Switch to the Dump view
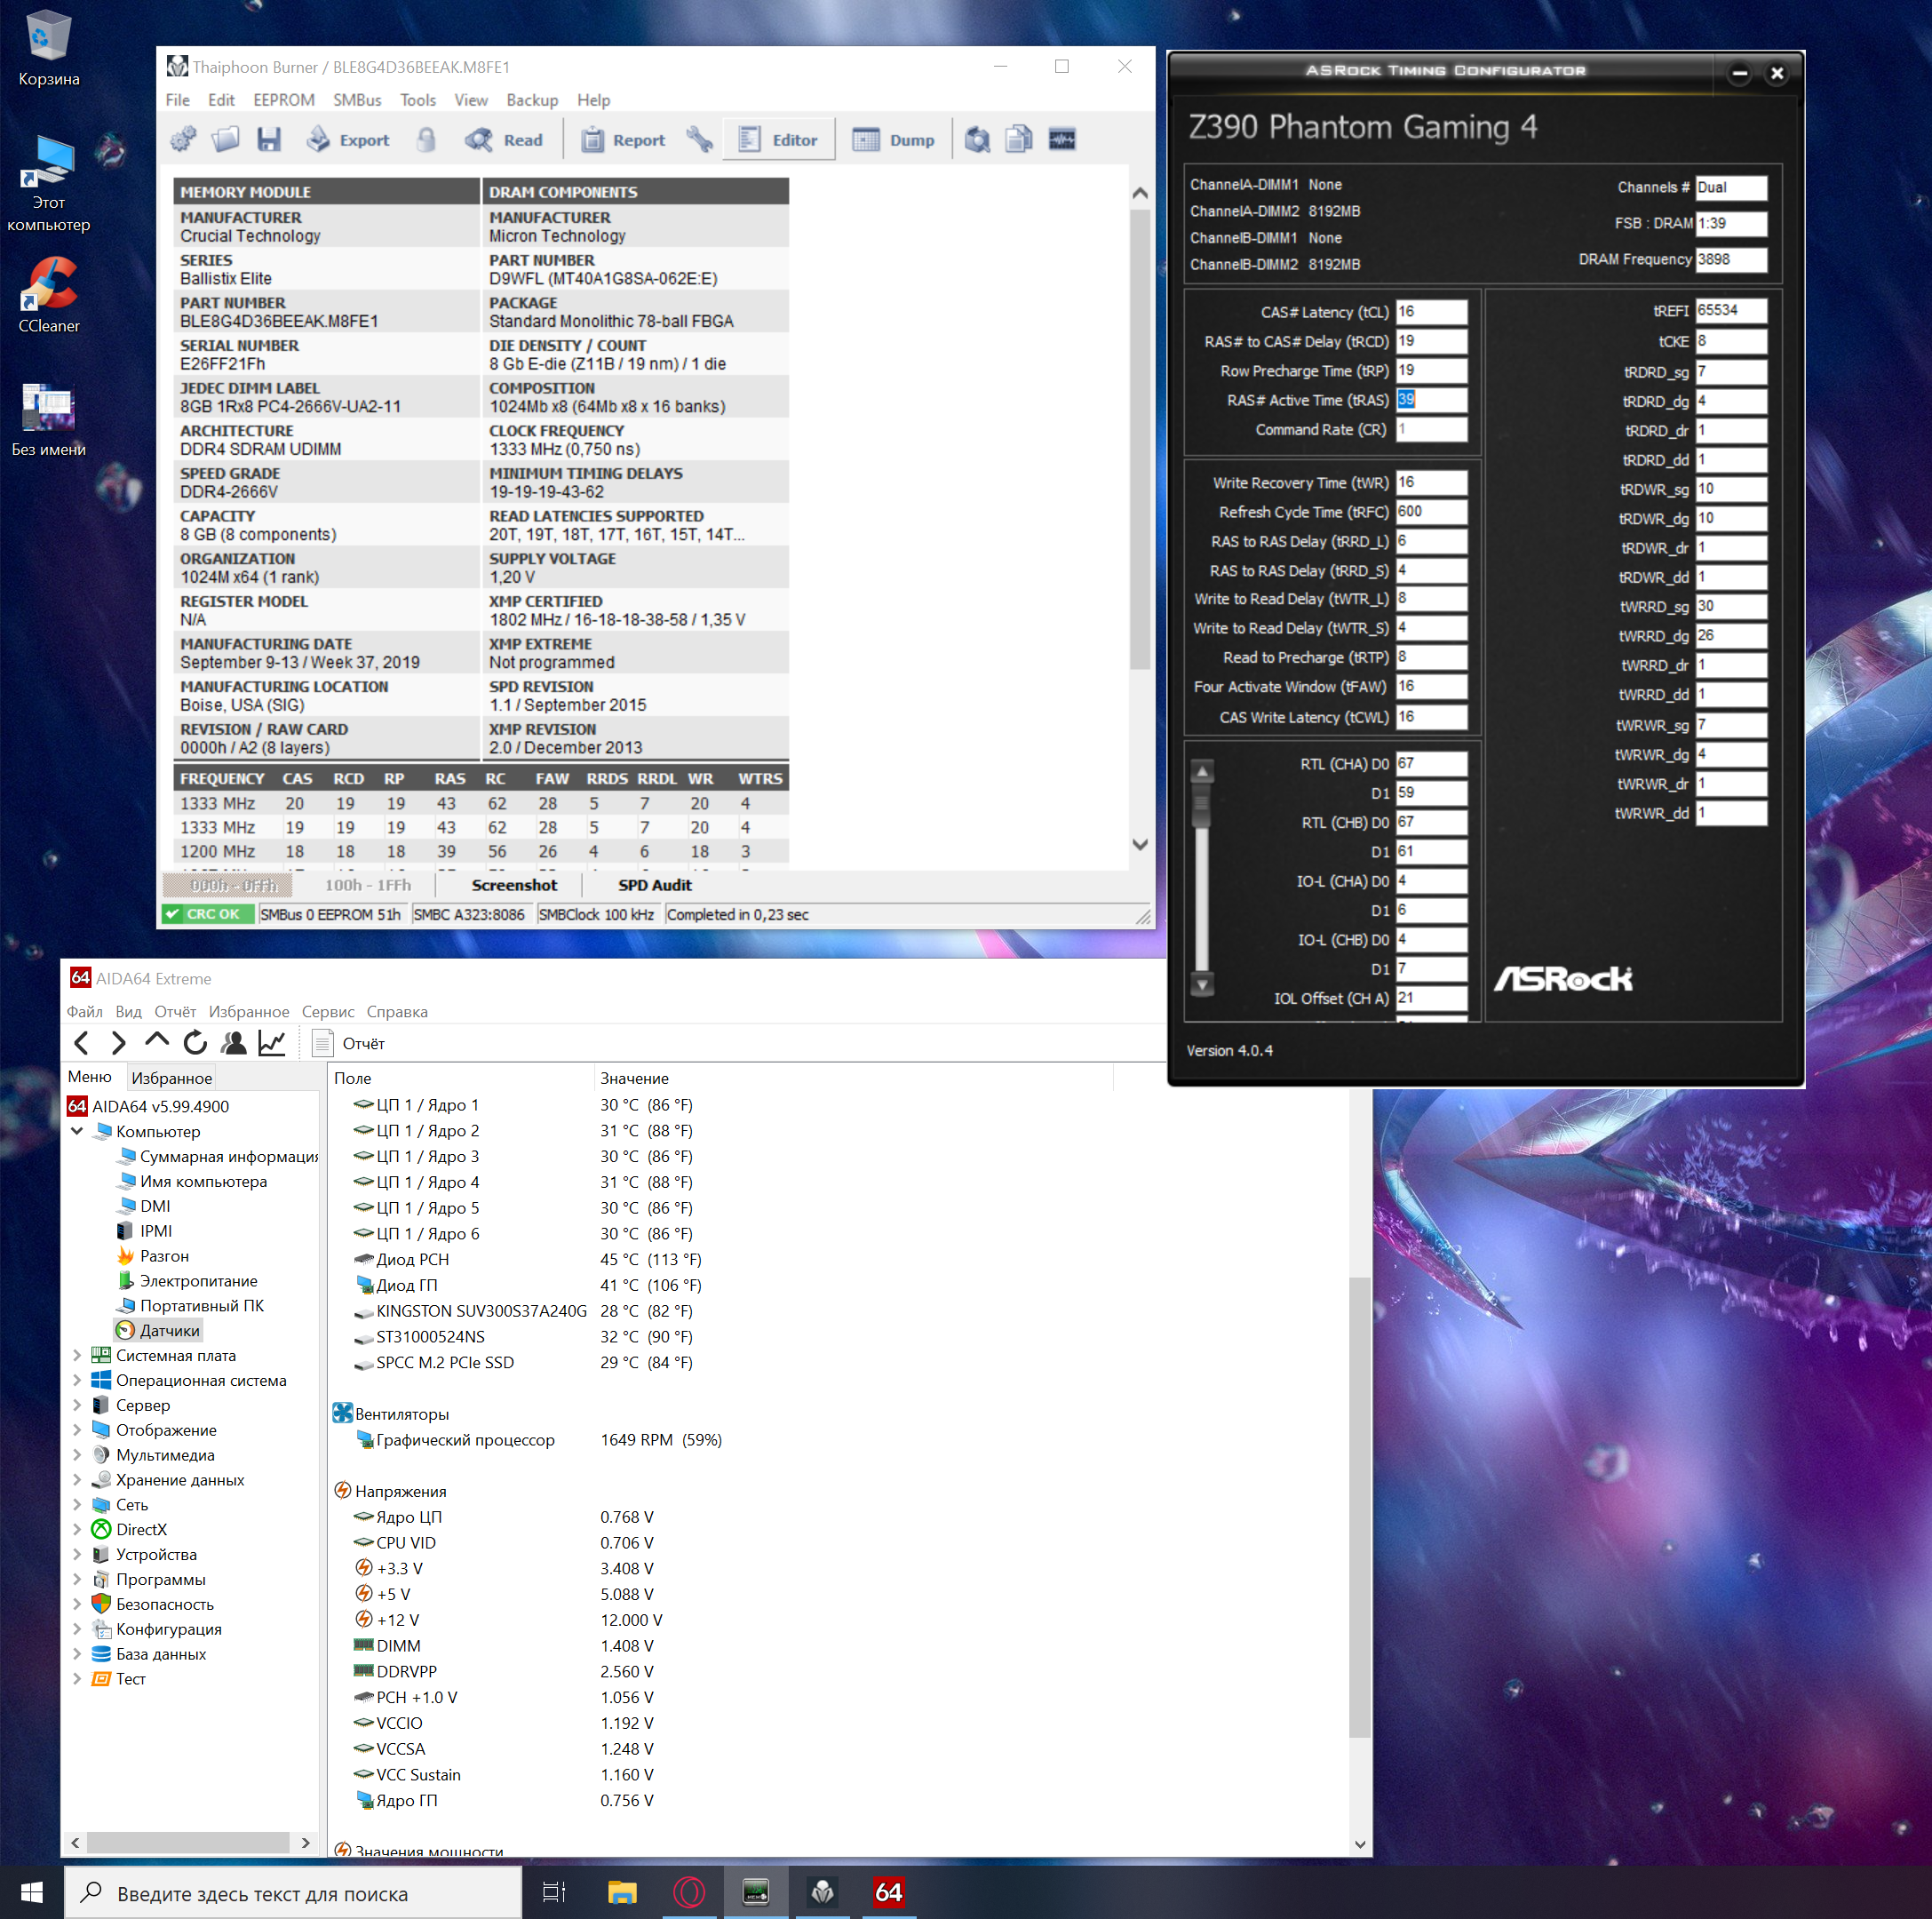 [894, 140]
